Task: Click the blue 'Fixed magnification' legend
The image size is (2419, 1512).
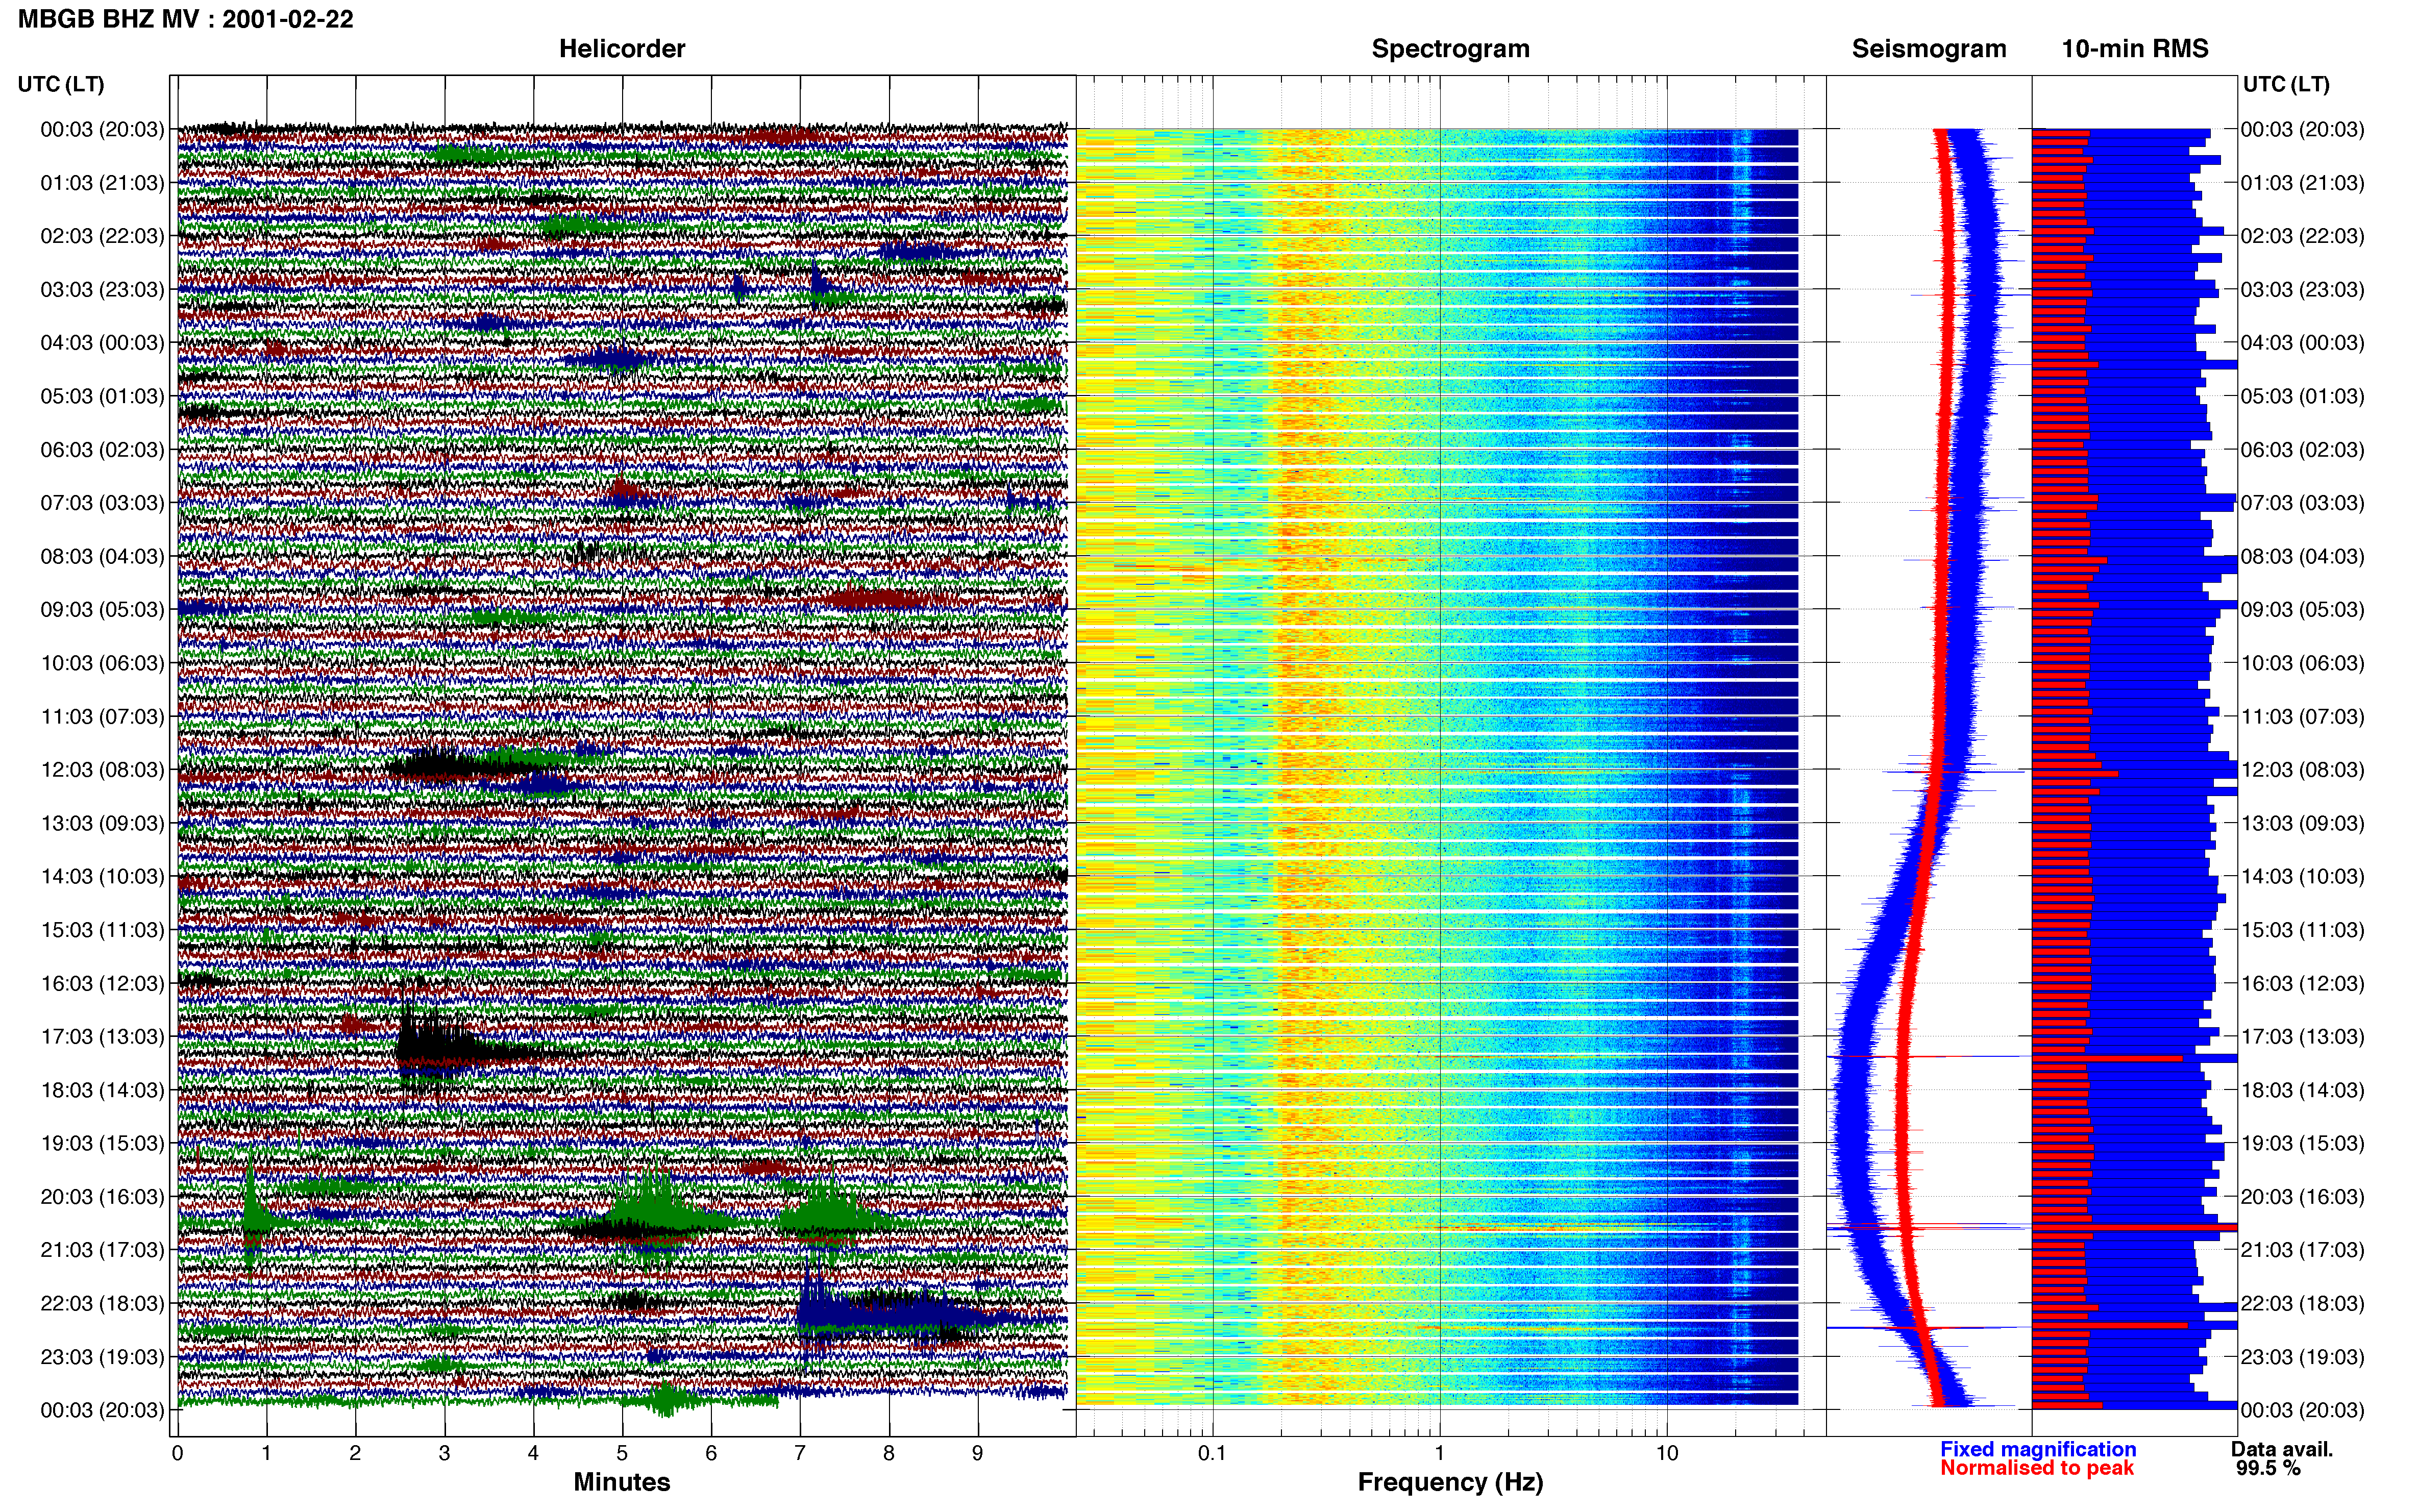Action: [2038, 1449]
